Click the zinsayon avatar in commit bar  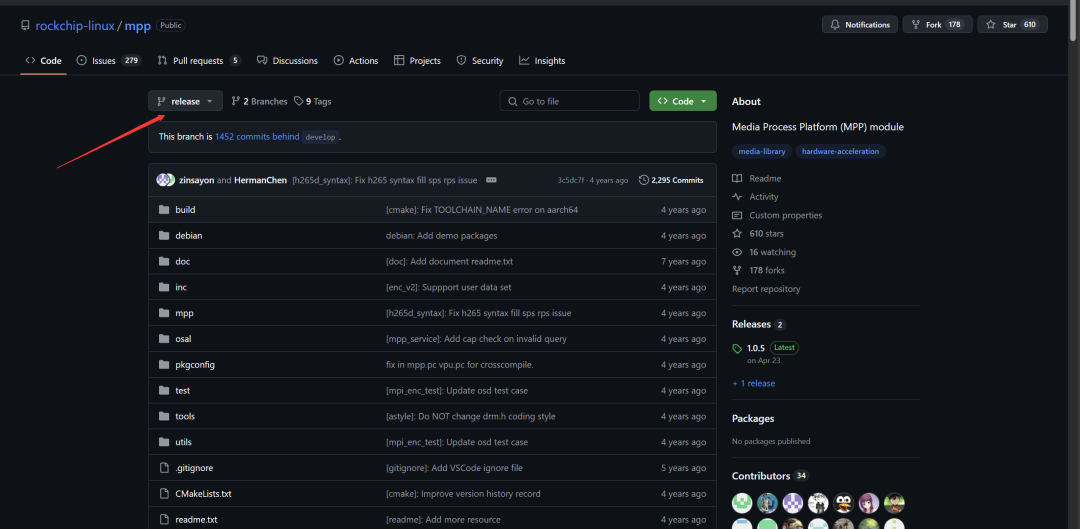165,180
